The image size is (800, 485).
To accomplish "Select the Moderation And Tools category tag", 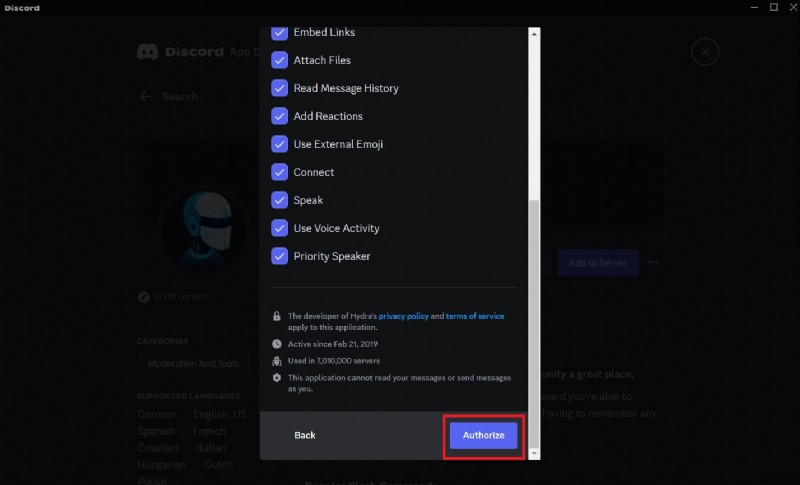I will point(193,364).
